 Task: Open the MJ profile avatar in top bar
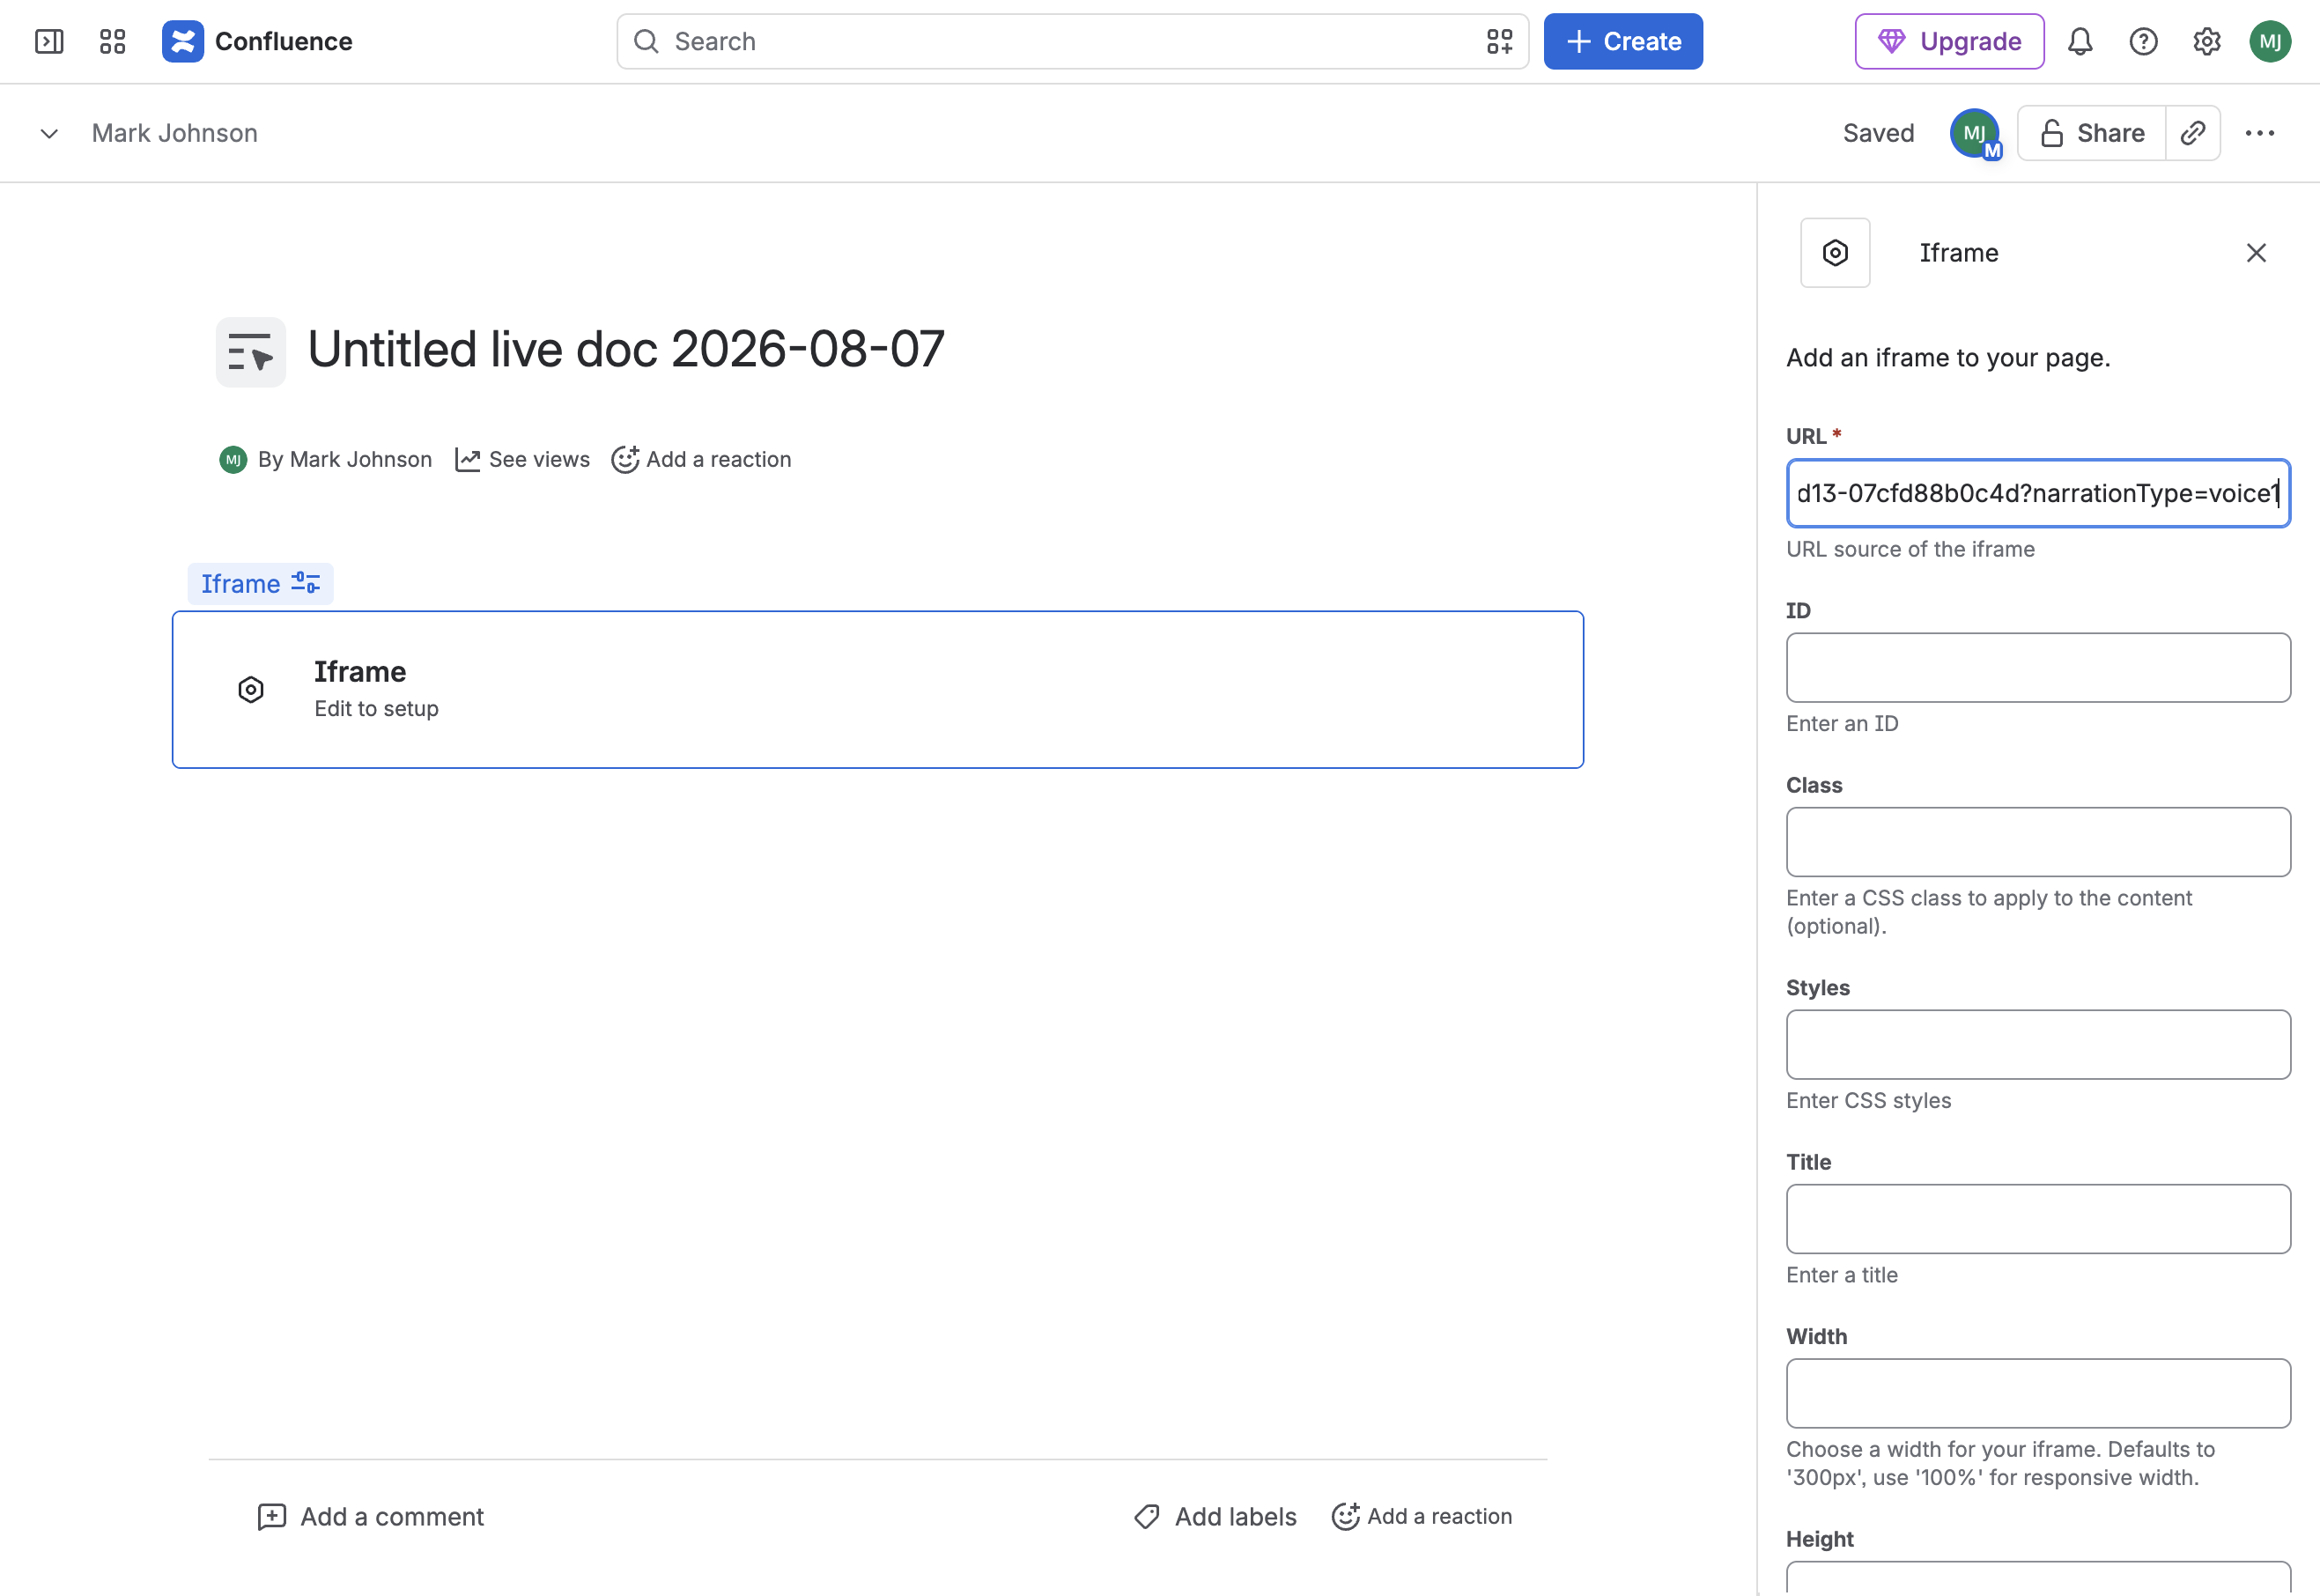pos(2270,41)
